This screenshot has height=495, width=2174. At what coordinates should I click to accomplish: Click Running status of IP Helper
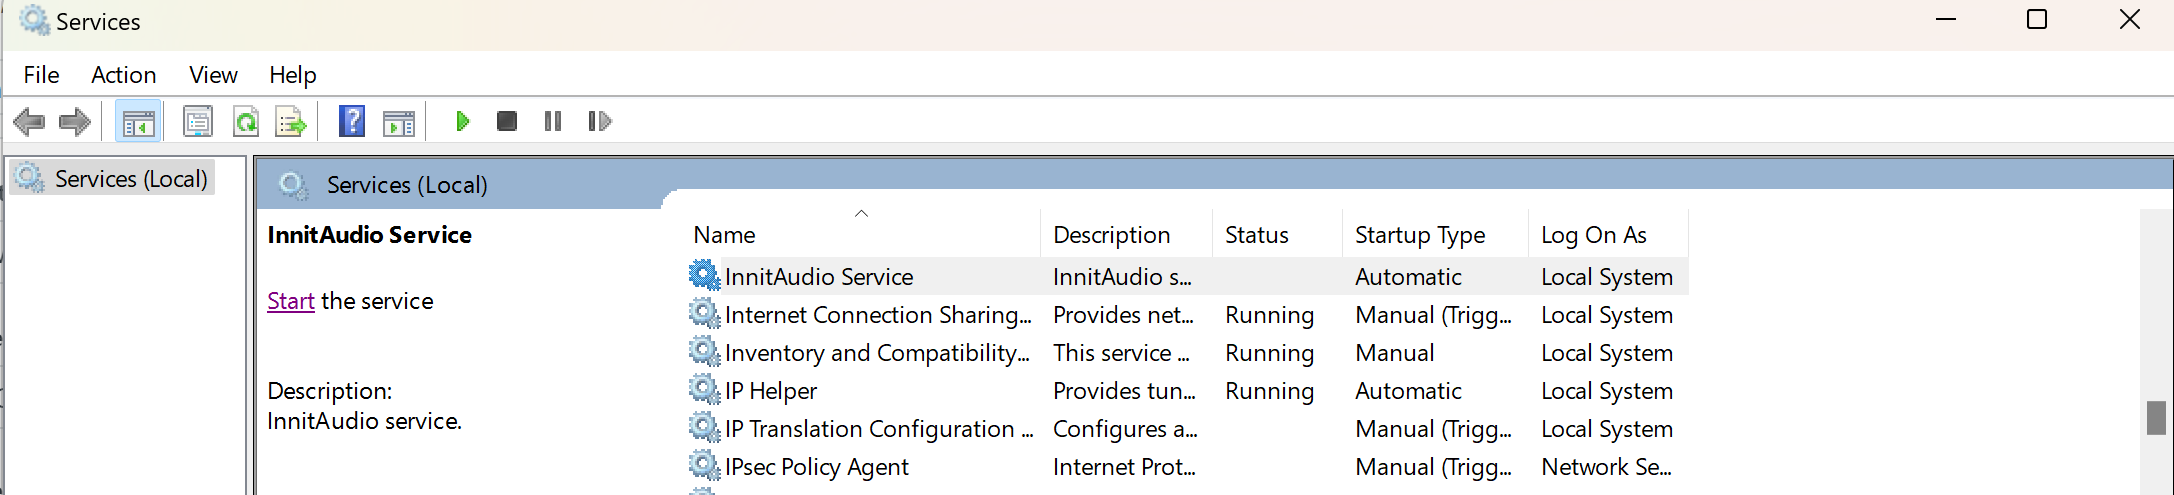1270,391
